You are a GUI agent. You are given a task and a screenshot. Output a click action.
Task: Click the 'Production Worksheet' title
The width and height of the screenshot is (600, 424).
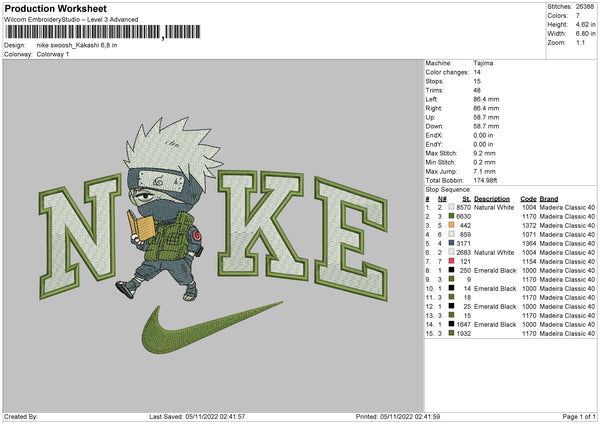coord(55,8)
